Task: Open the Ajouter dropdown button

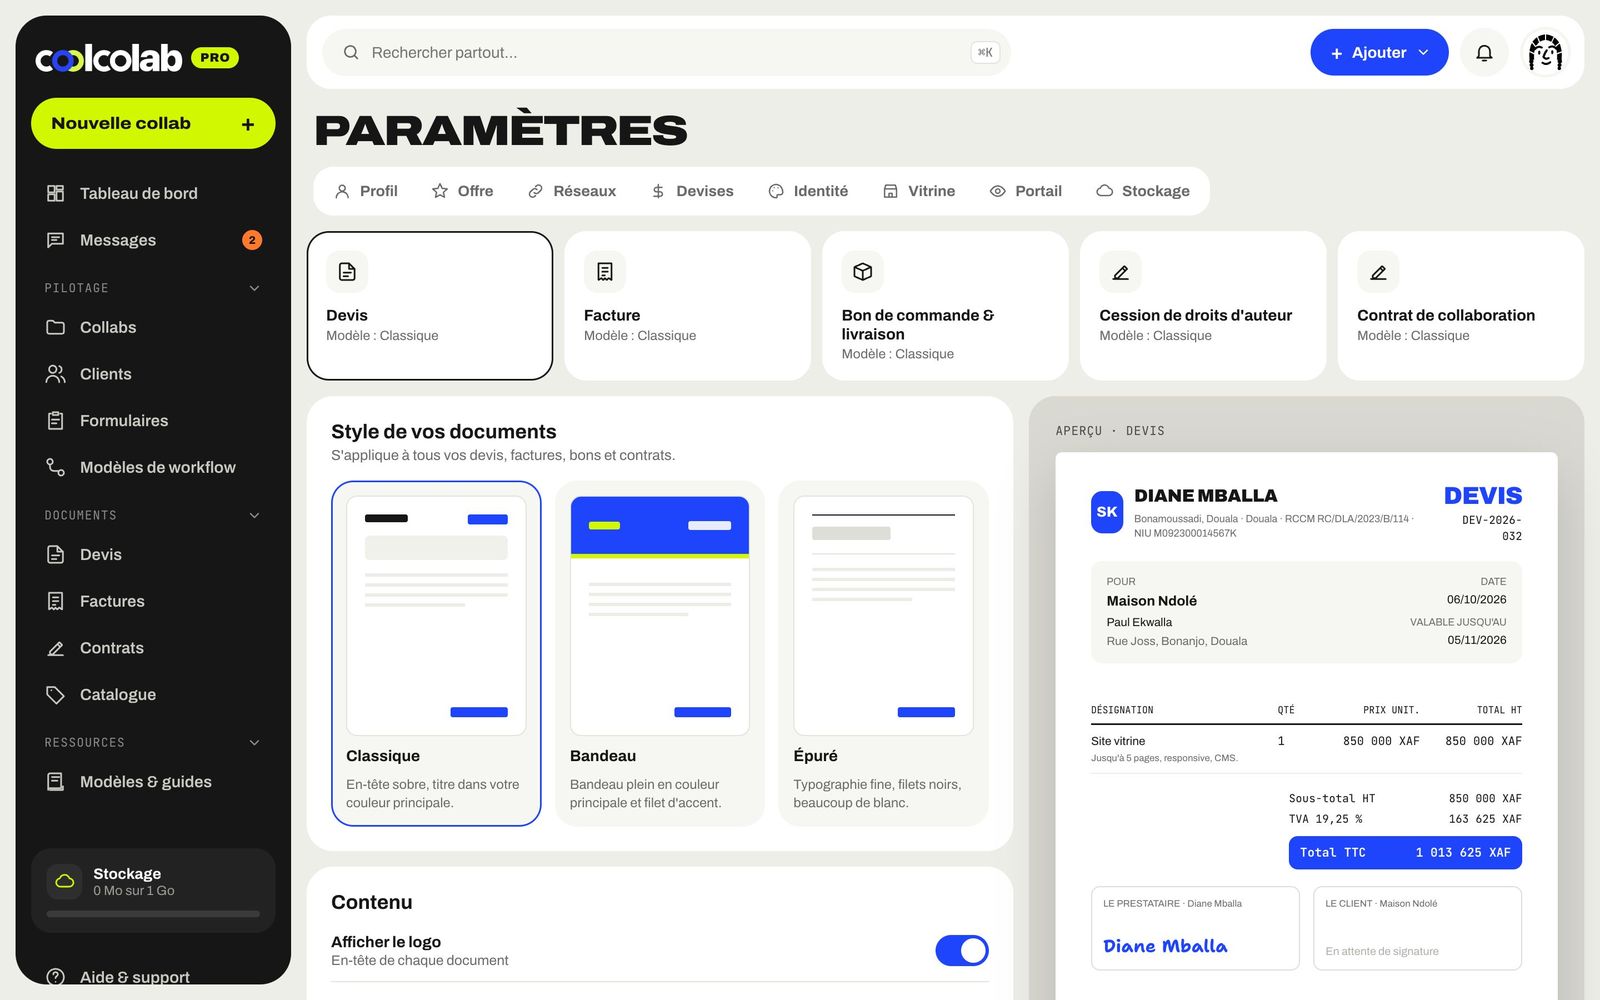Action: tap(1379, 53)
